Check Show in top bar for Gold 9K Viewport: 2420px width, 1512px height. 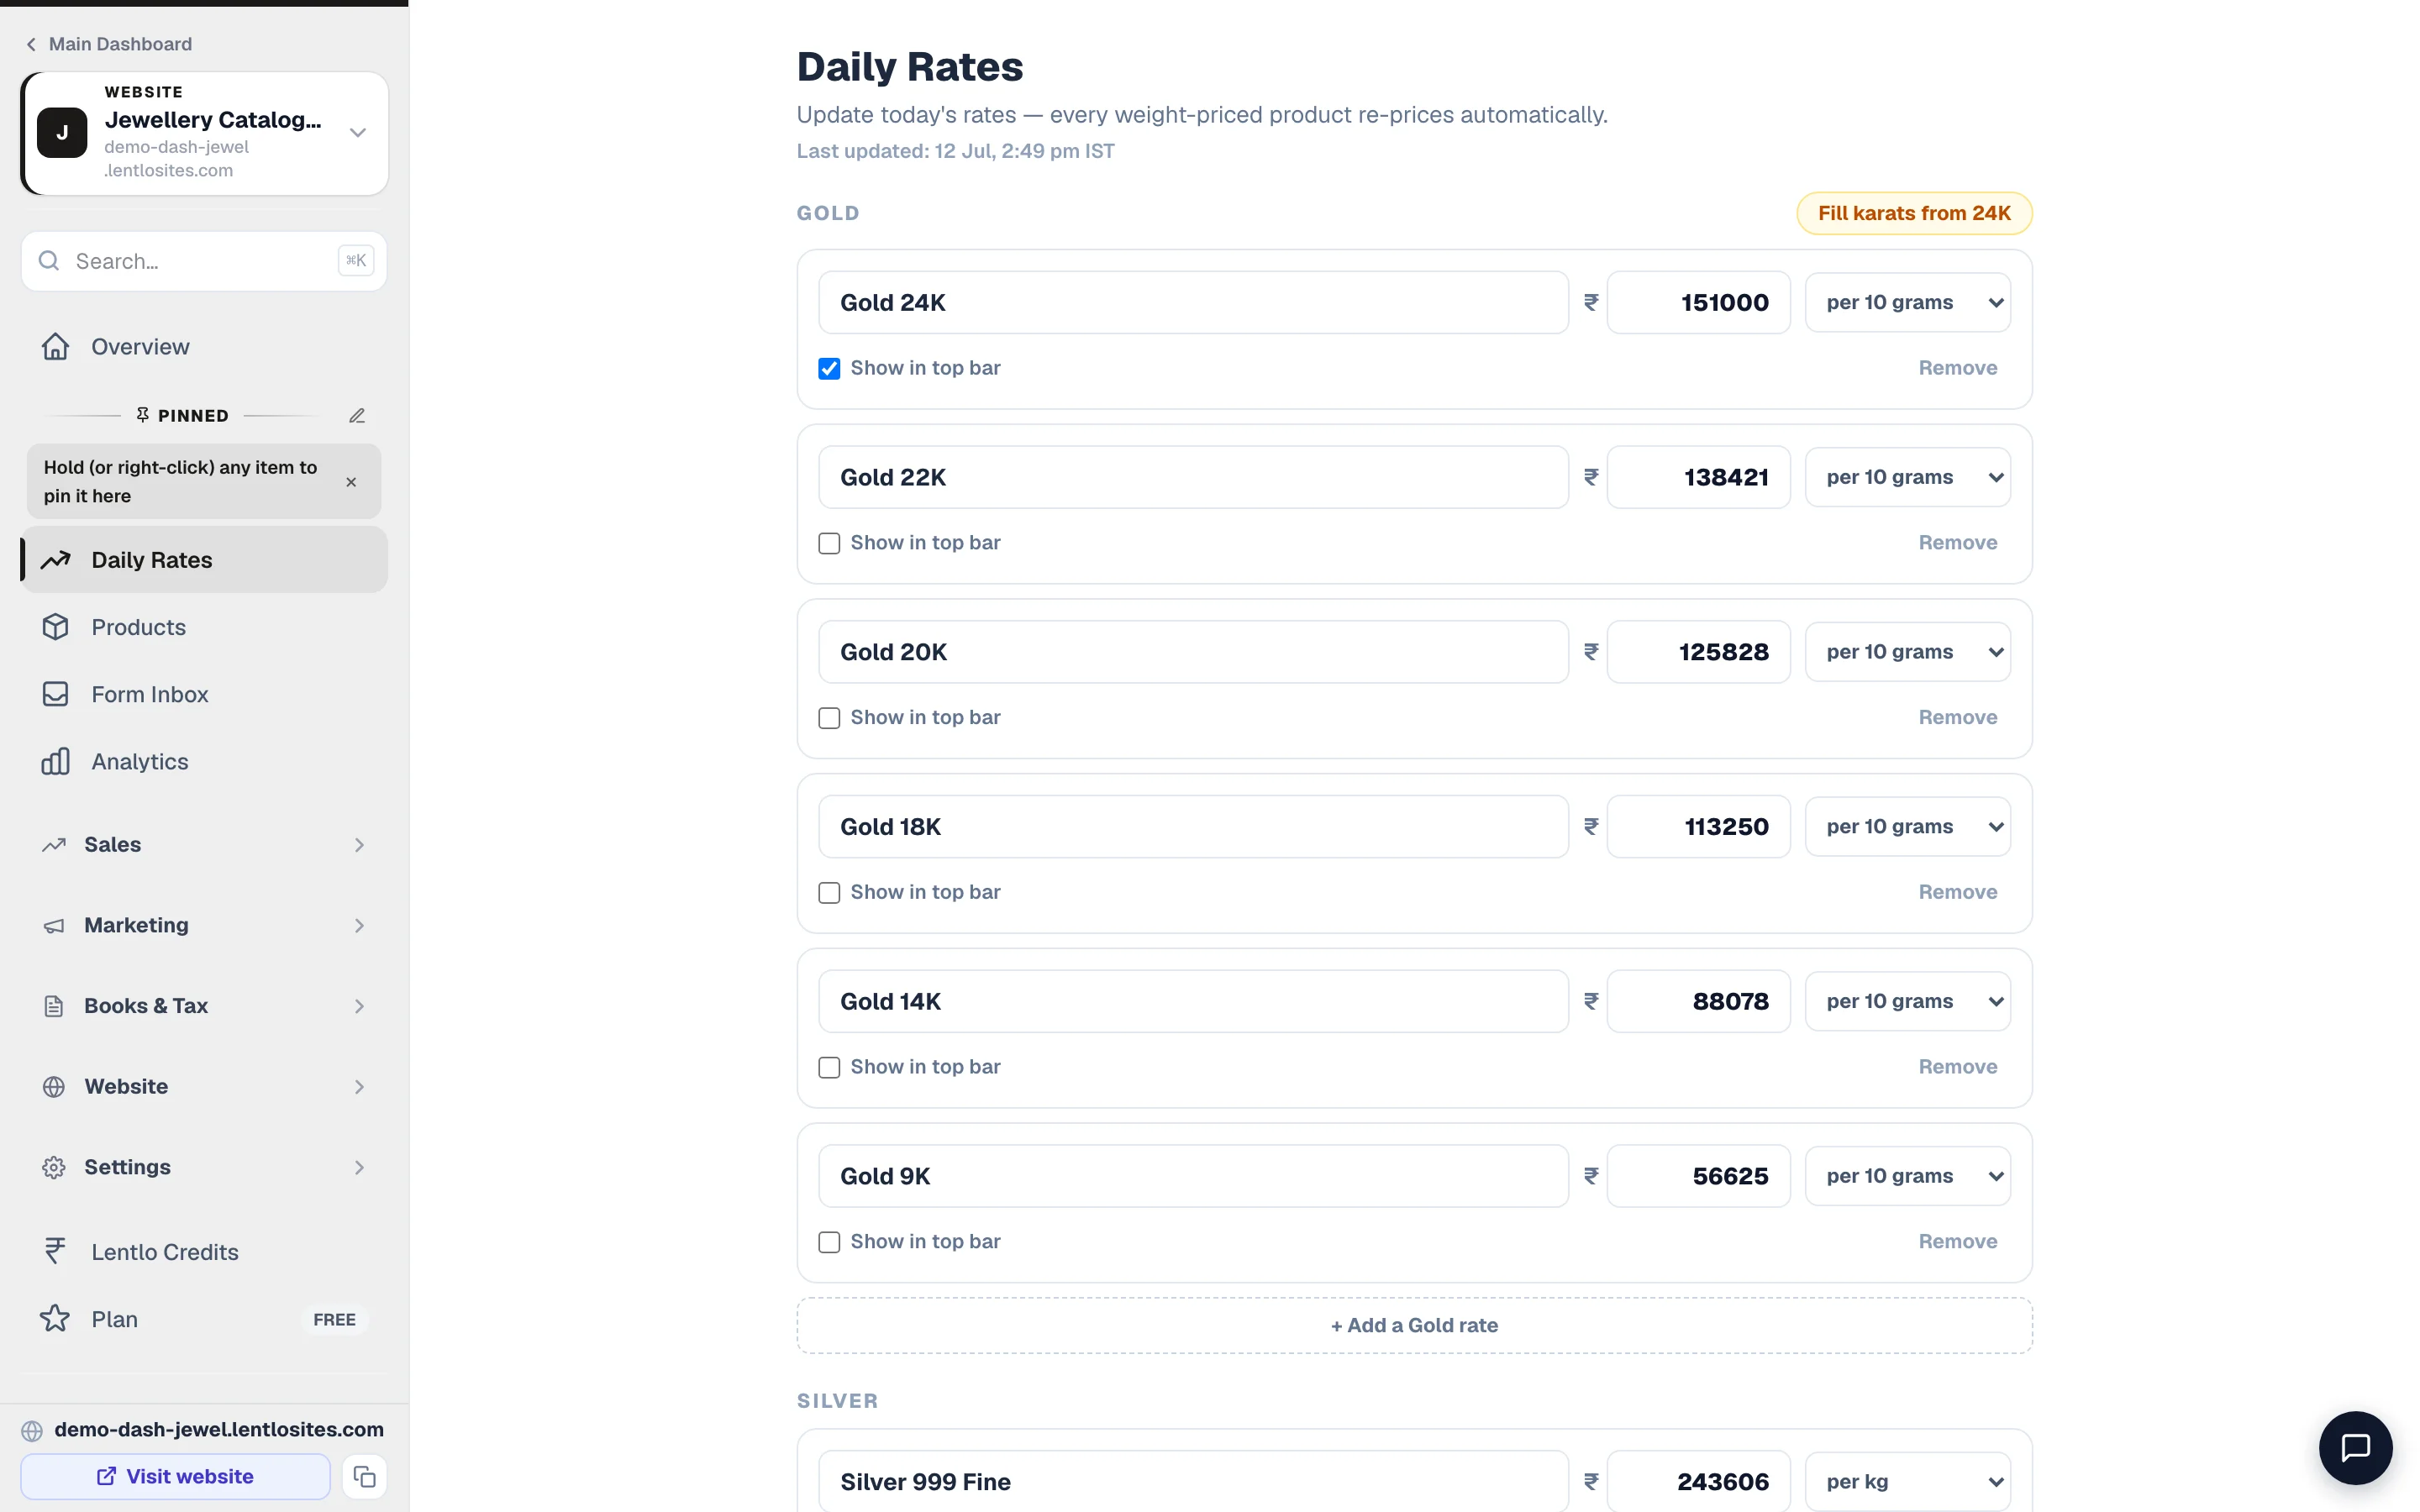pyautogui.click(x=829, y=1242)
